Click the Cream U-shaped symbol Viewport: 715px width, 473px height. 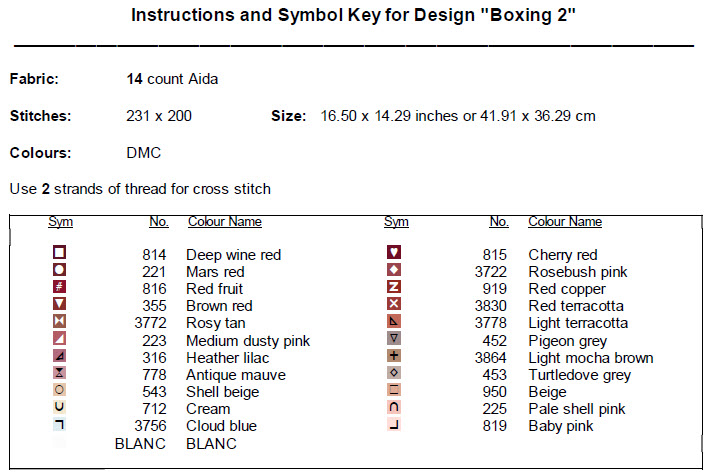59,408
